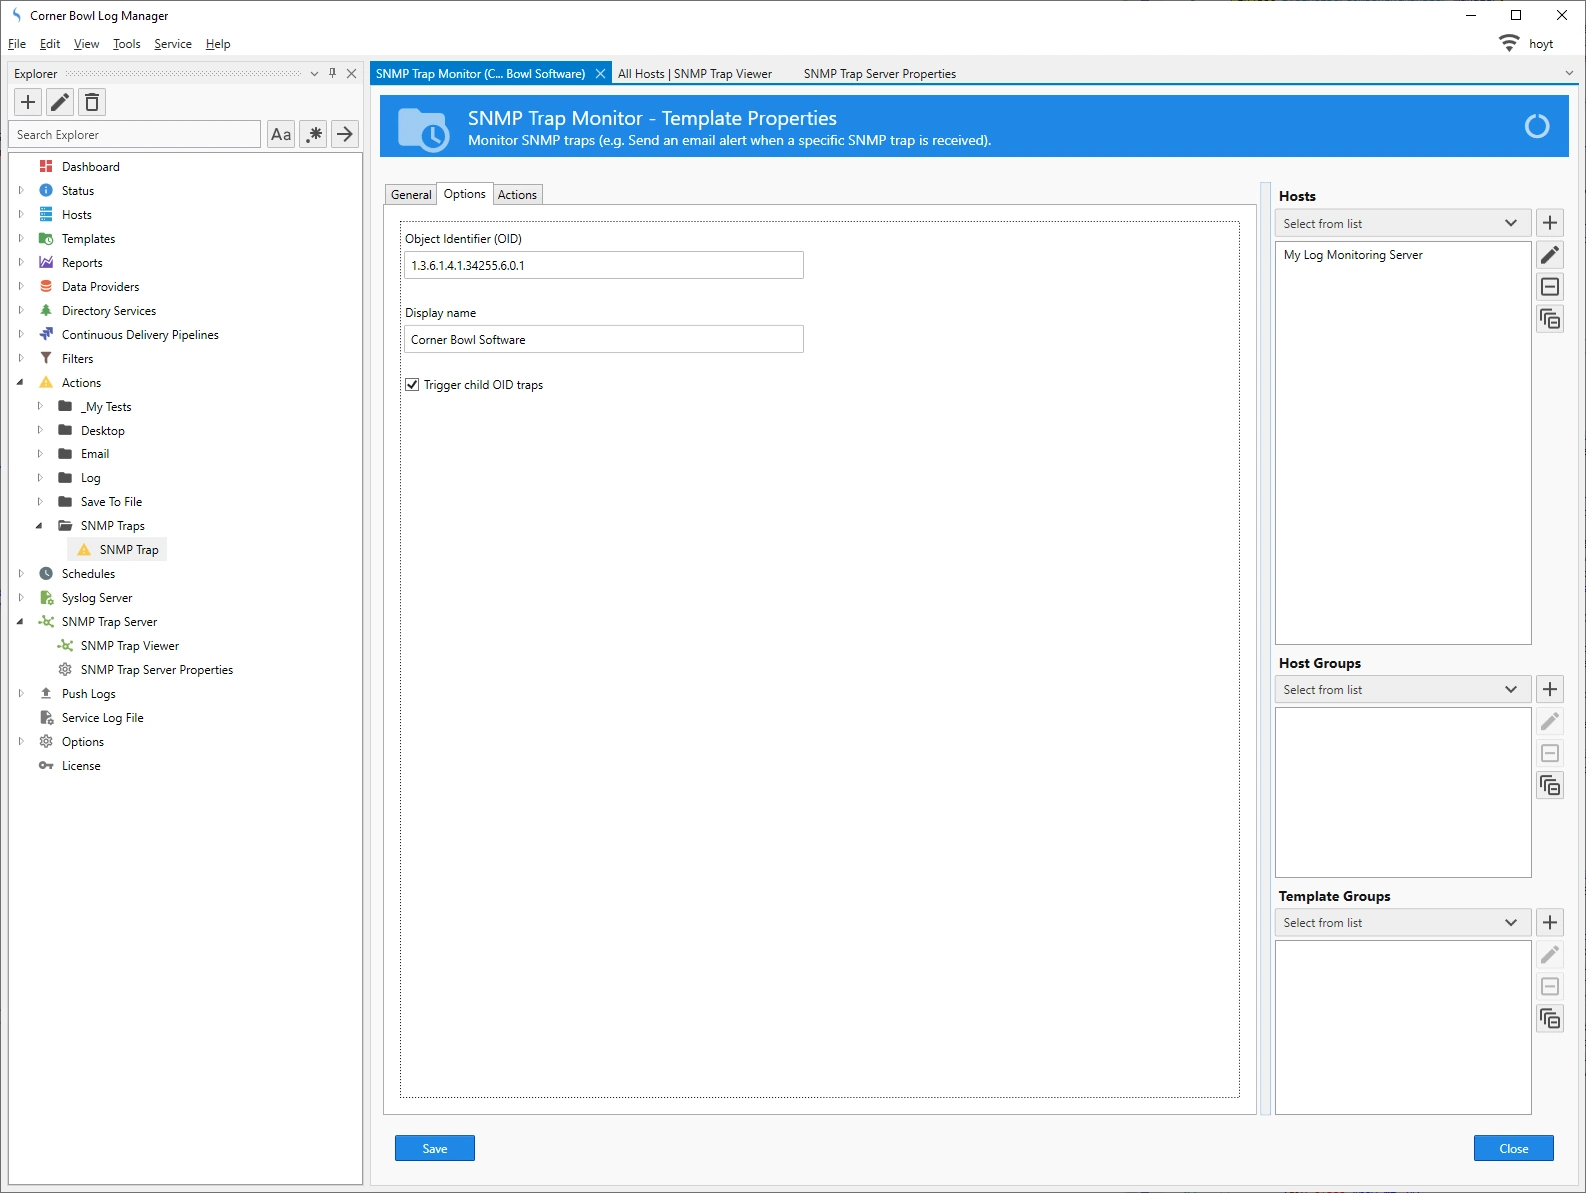Switch to All Hosts SNMP Trap Viewer tab
Viewport: 1586px width, 1193px height.
(695, 74)
